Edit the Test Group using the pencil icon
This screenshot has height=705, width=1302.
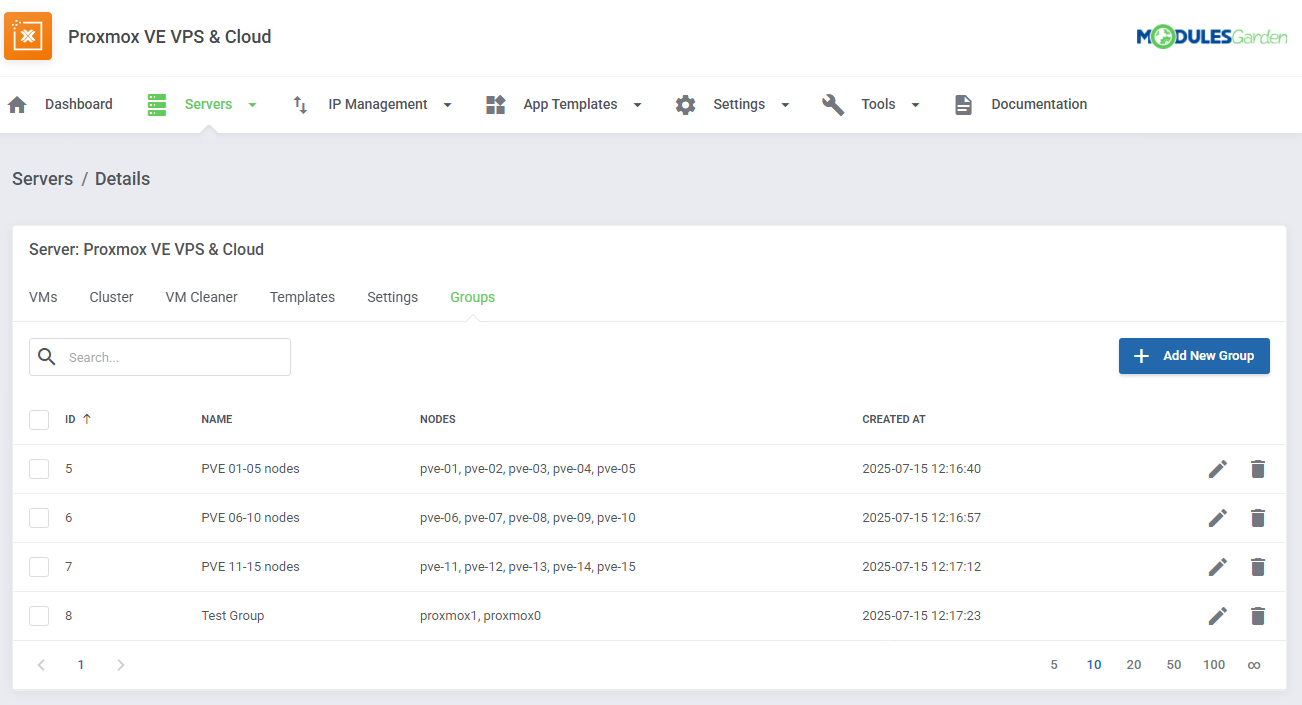click(x=1218, y=616)
